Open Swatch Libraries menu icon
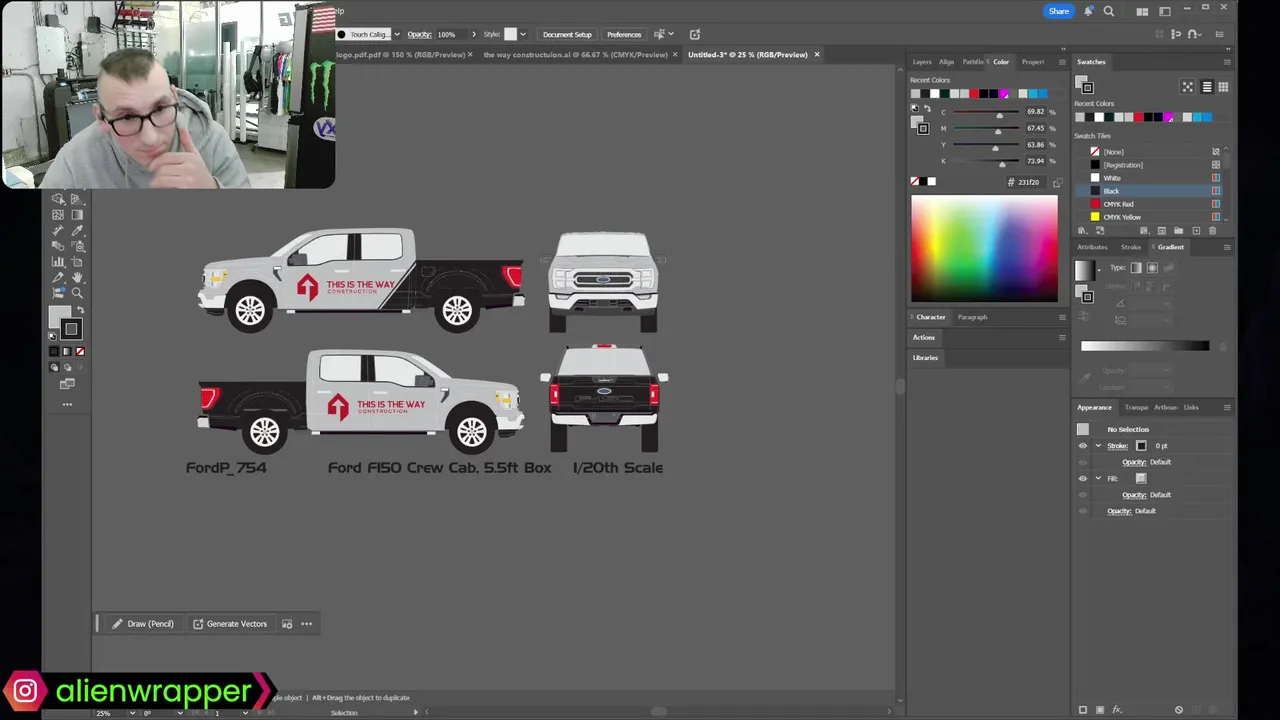The image size is (1280, 720). coord(1083,231)
